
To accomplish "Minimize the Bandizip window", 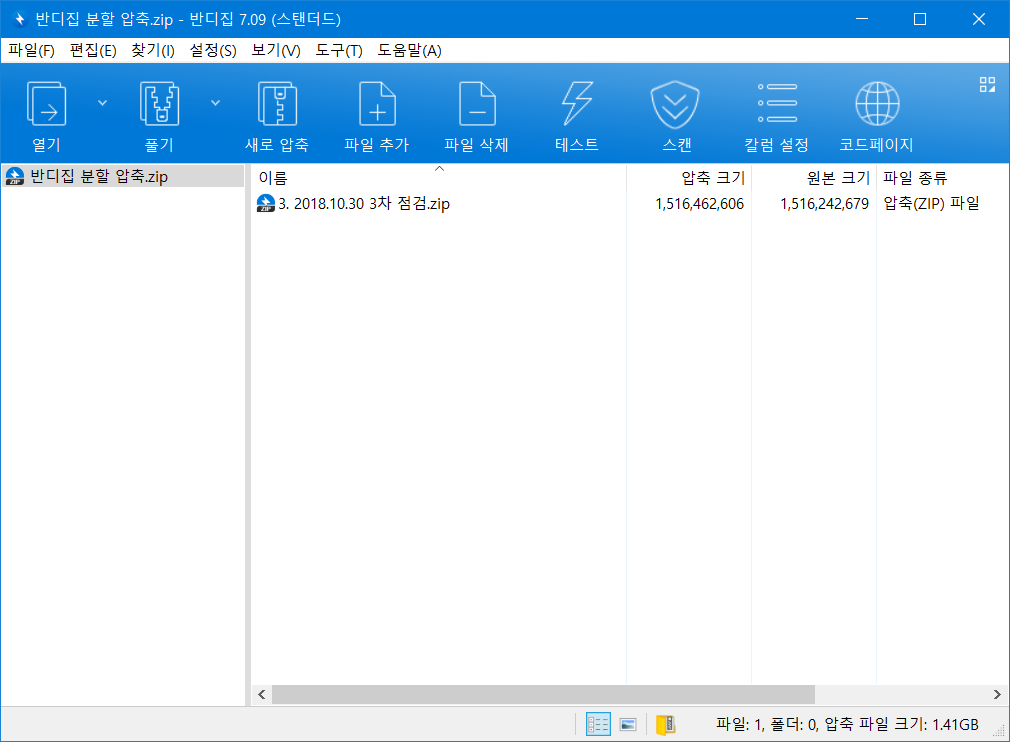I will click(862, 19).
